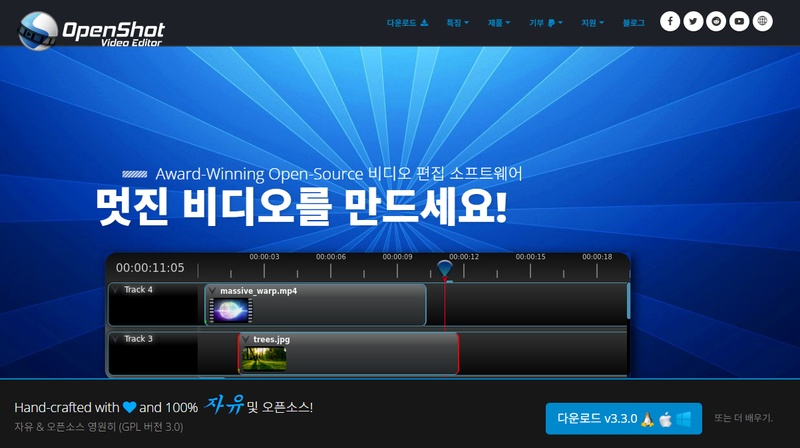
Task: Click the massive_warp.mp4 clip thumbnail
Action: pyautogui.click(x=231, y=310)
